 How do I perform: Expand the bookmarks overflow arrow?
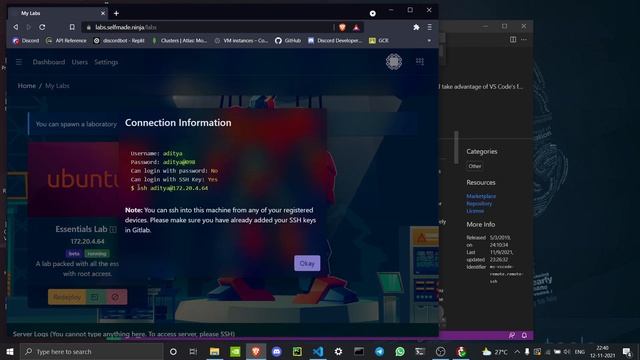coord(429,41)
